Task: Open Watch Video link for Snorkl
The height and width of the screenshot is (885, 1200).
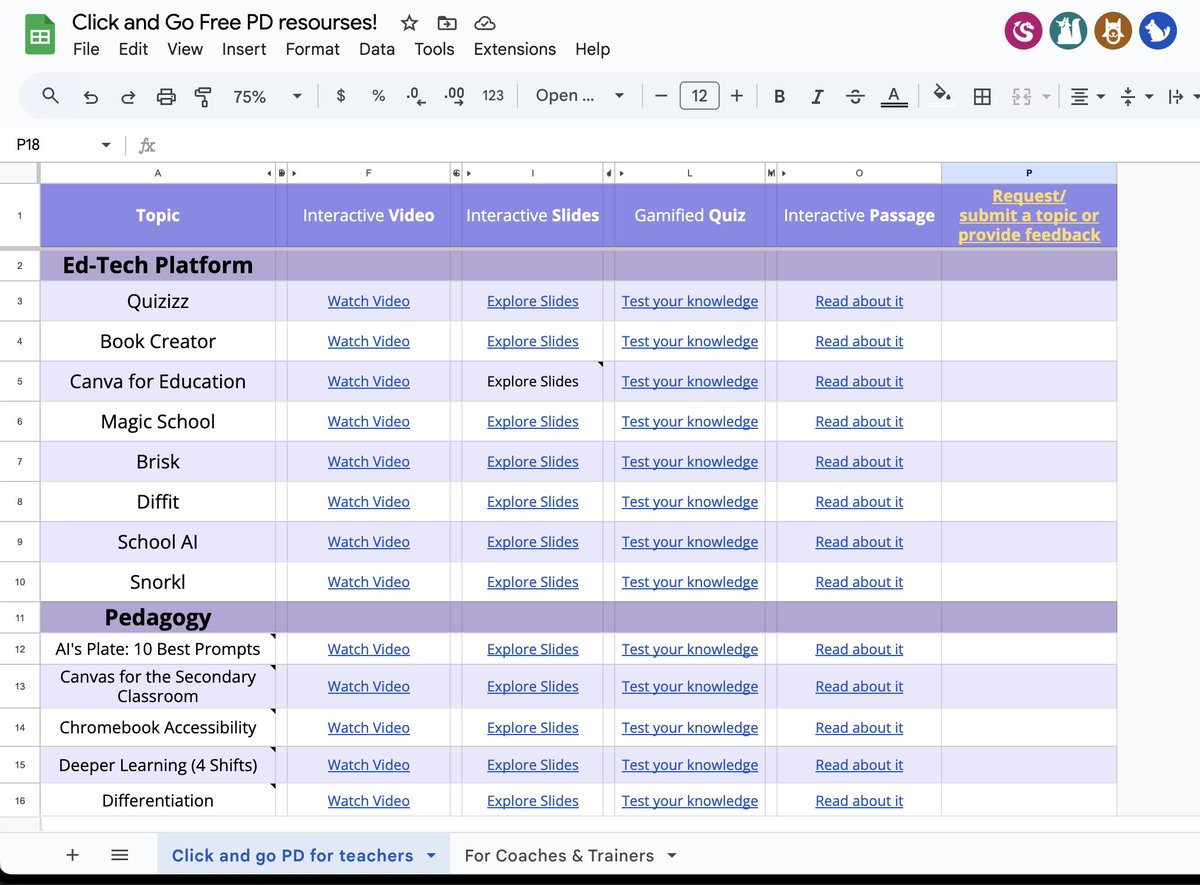Action: (x=368, y=581)
